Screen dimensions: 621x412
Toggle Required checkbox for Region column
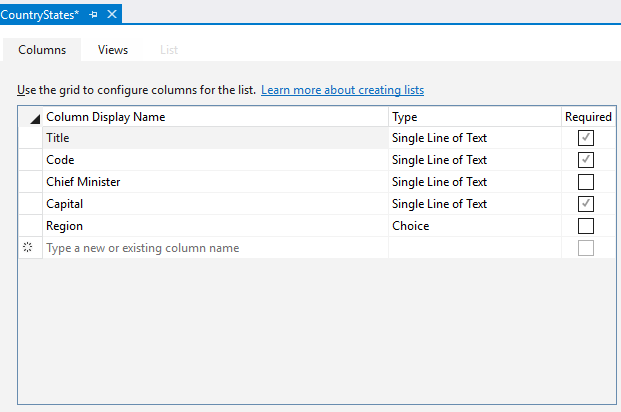tap(586, 226)
